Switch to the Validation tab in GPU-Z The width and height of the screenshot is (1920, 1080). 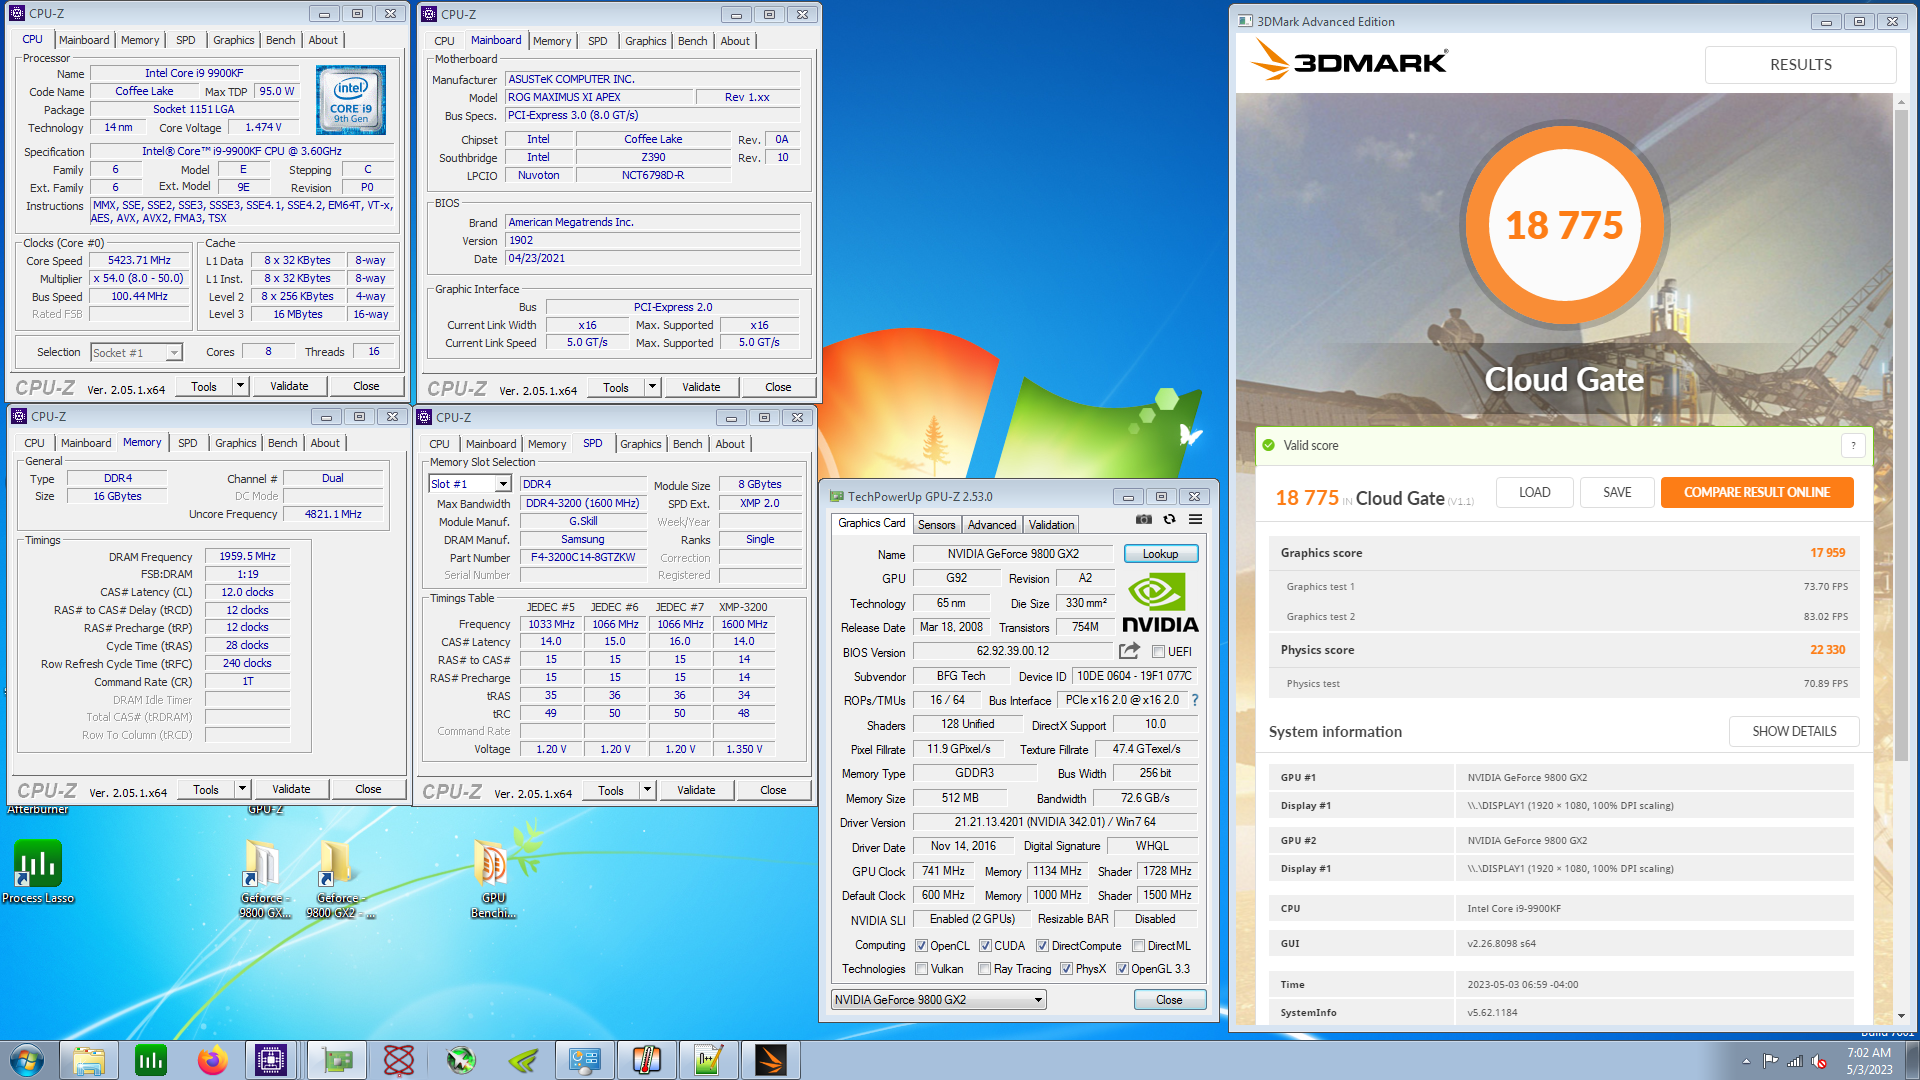pos(1051,525)
